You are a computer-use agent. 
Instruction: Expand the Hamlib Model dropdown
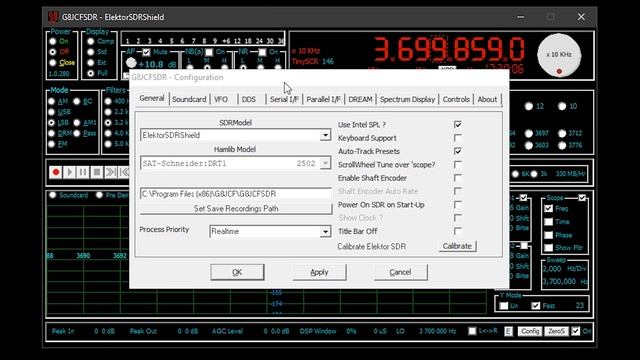click(x=325, y=164)
